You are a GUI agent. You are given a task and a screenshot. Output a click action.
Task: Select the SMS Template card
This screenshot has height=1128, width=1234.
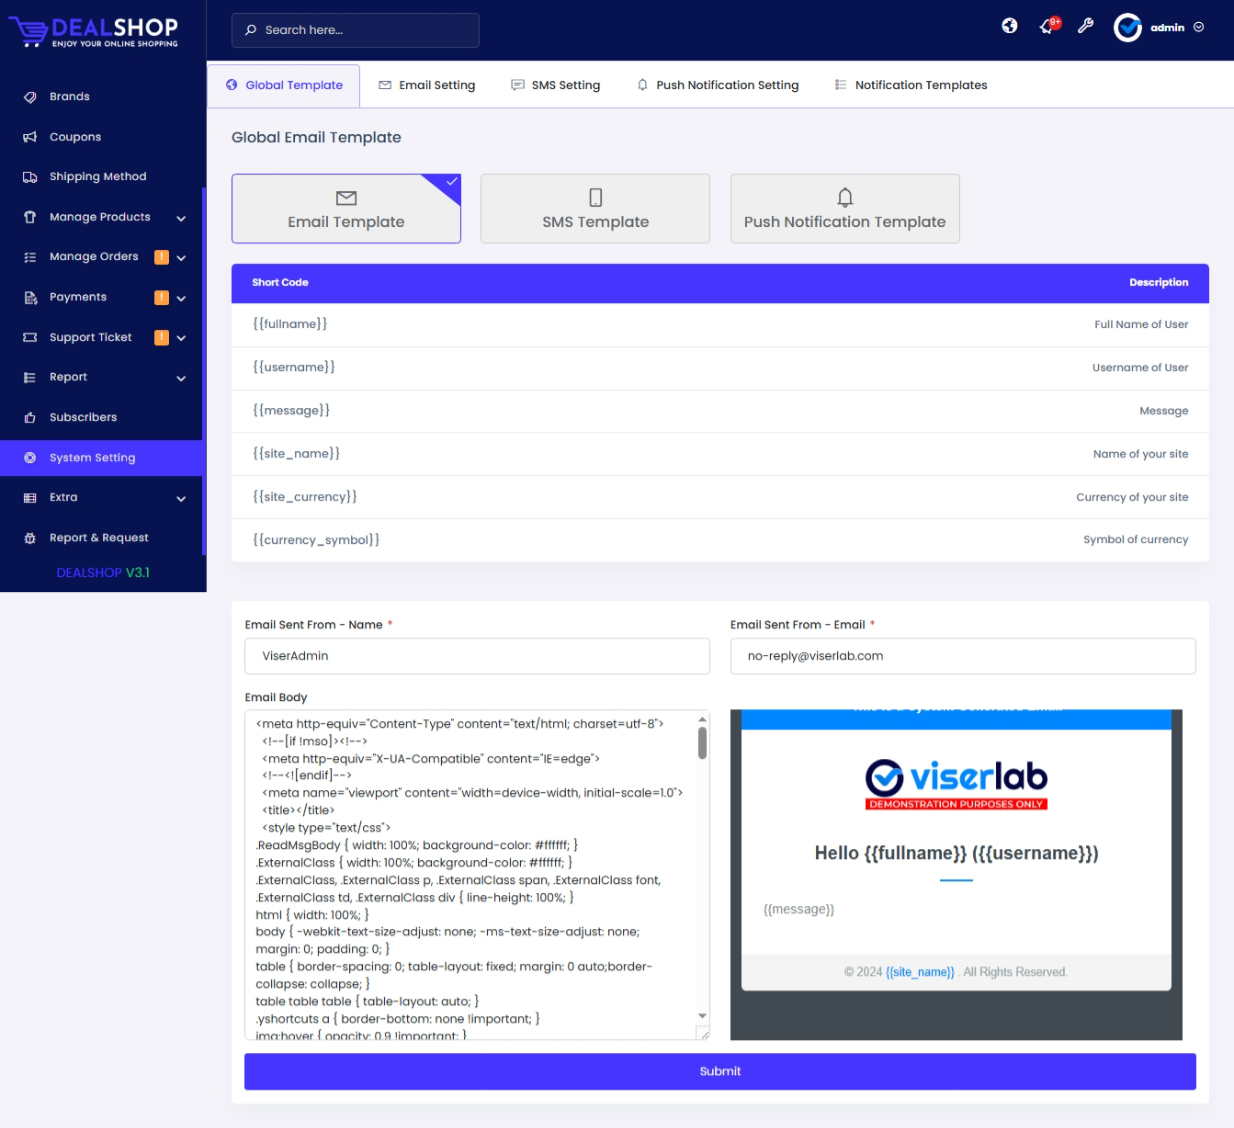pos(595,209)
